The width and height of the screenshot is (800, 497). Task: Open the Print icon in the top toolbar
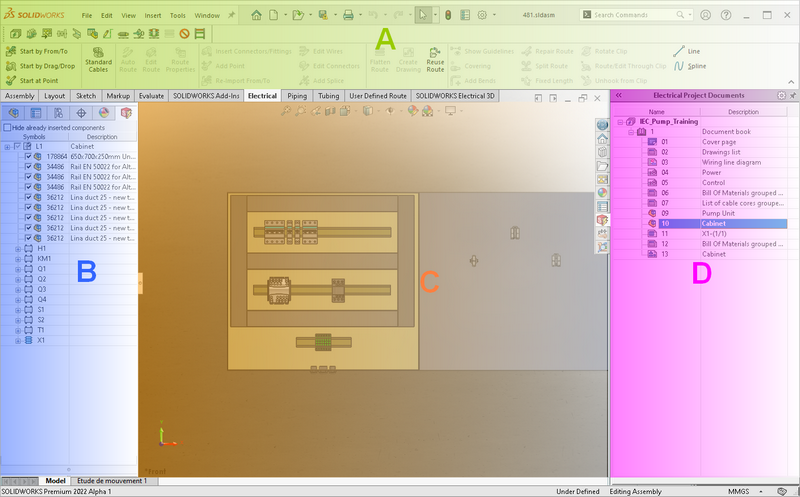pyautogui.click(x=348, y=16)
